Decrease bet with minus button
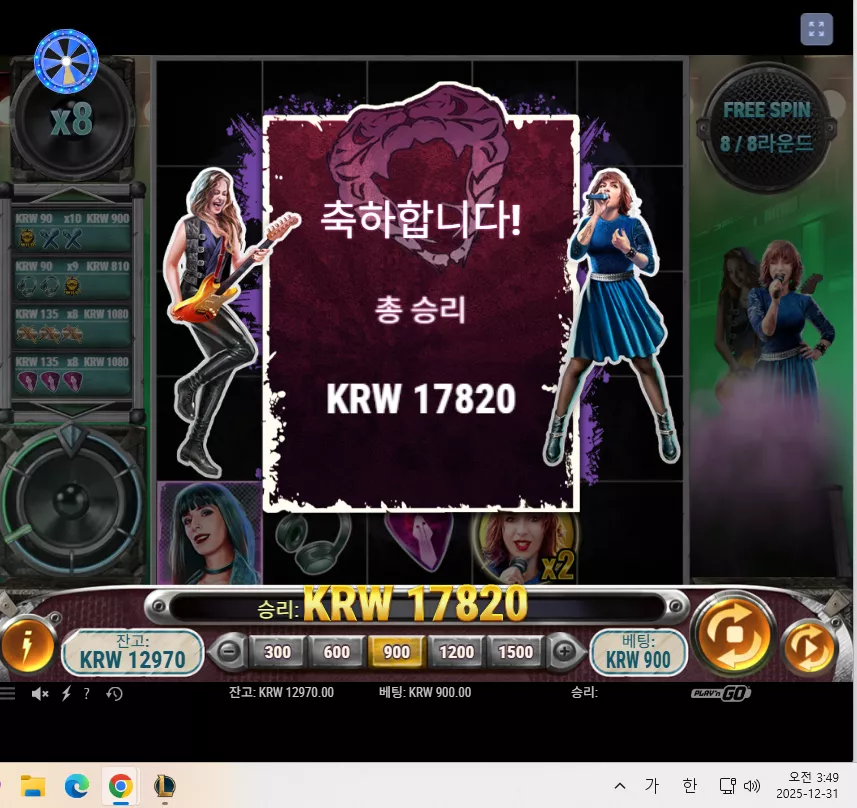The width and height of the screenshot is (857, 808). click(x=230, y=651)
